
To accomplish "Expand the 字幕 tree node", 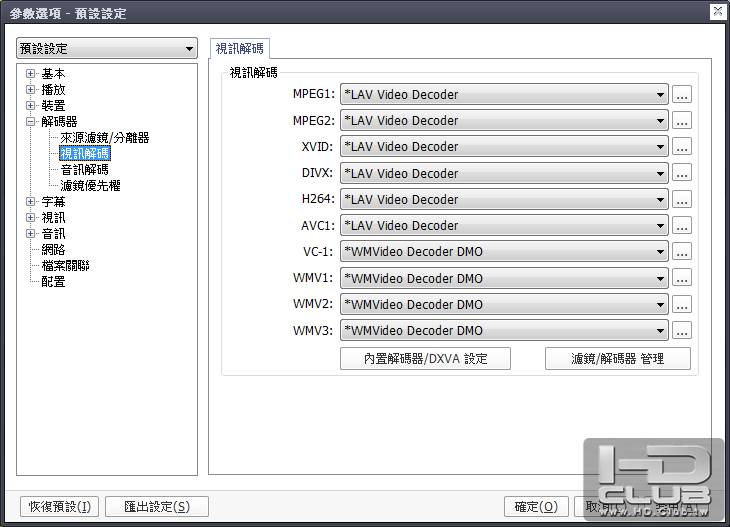I will [x=30, y=202].
